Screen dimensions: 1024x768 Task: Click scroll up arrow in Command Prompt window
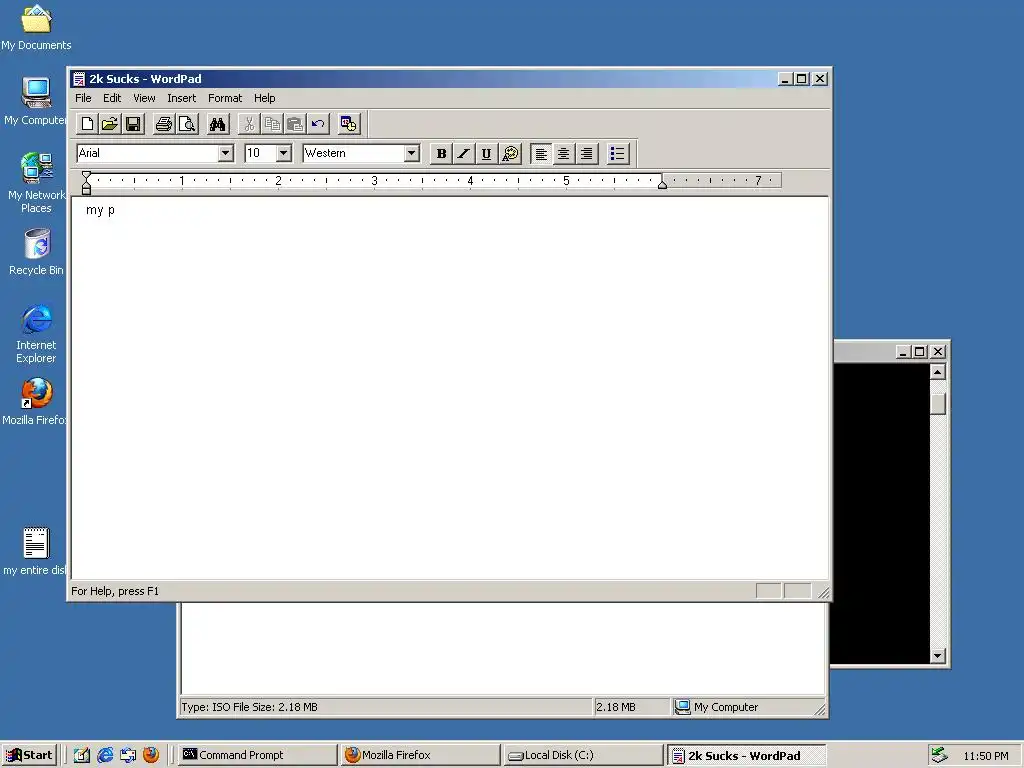pyautogui.click(x=938, y=372)
